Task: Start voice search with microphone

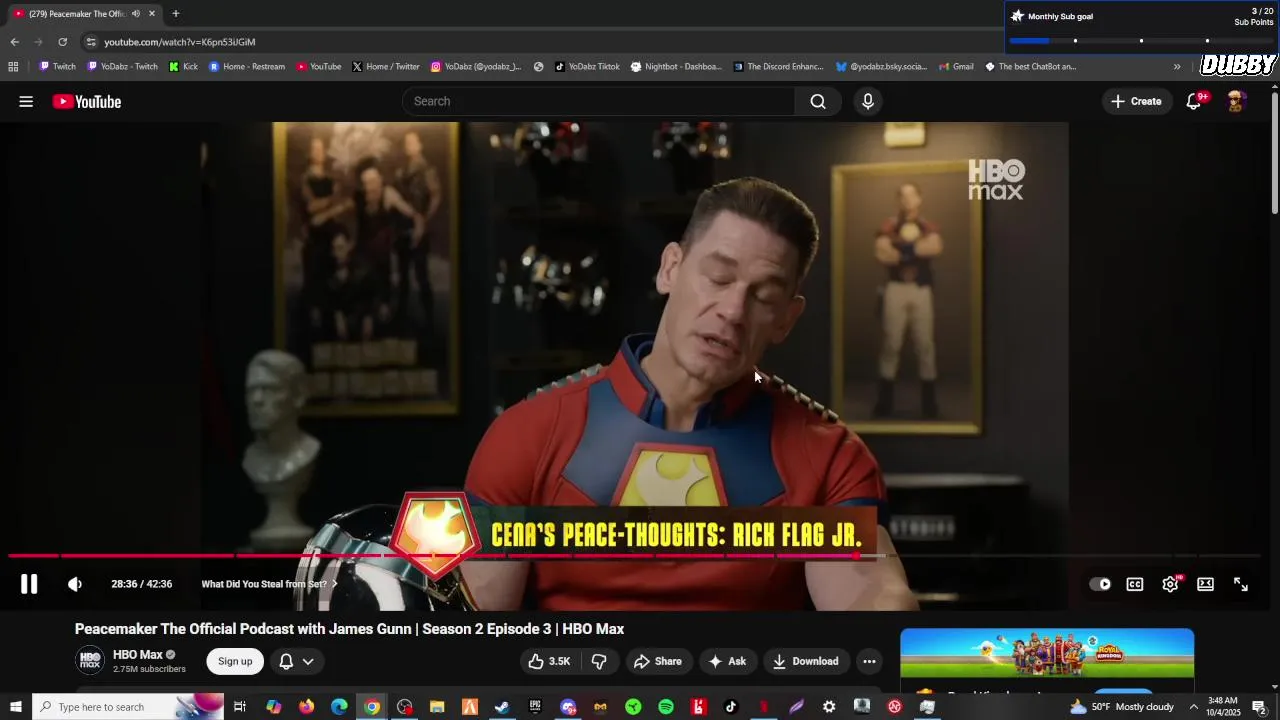Action: click(x=868, y=101)
